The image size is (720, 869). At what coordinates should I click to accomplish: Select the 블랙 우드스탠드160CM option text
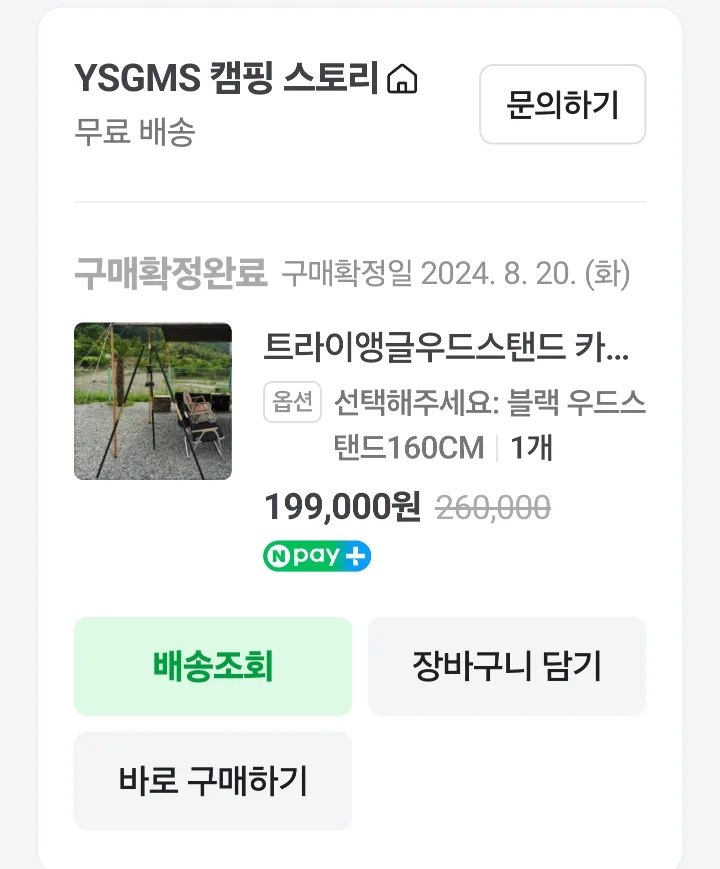point(490,425)
